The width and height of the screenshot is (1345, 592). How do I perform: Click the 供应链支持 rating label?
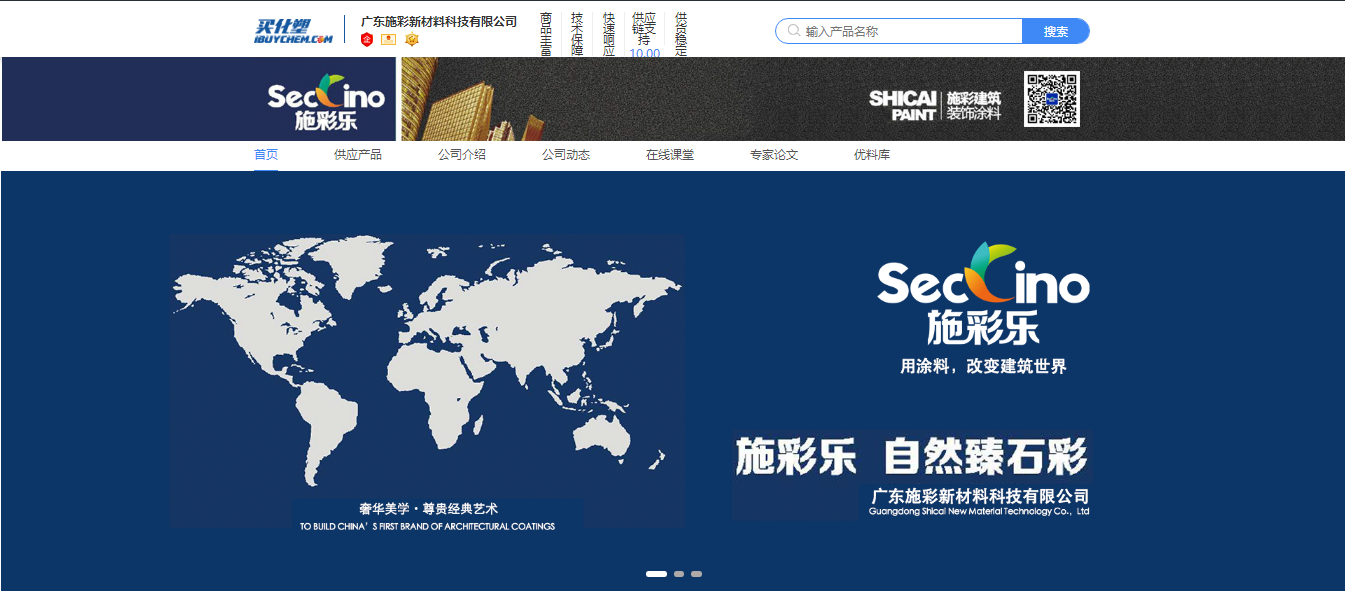click(644, 30)
